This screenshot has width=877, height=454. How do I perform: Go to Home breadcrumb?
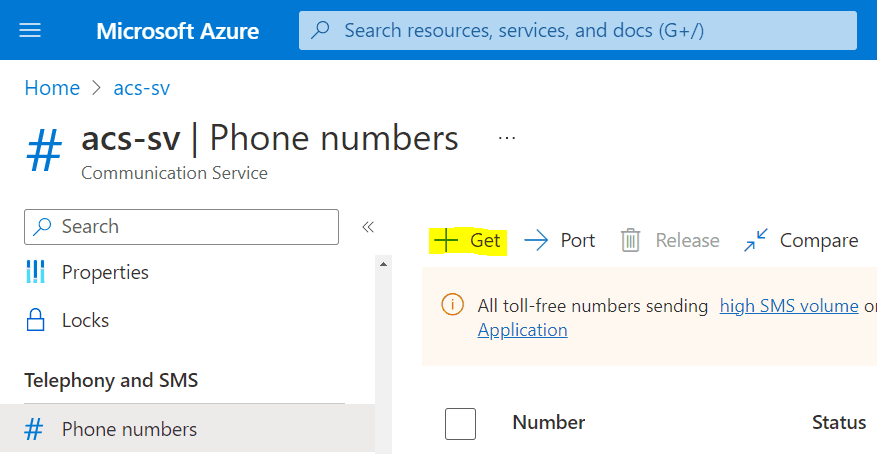(x=52, y=88)
